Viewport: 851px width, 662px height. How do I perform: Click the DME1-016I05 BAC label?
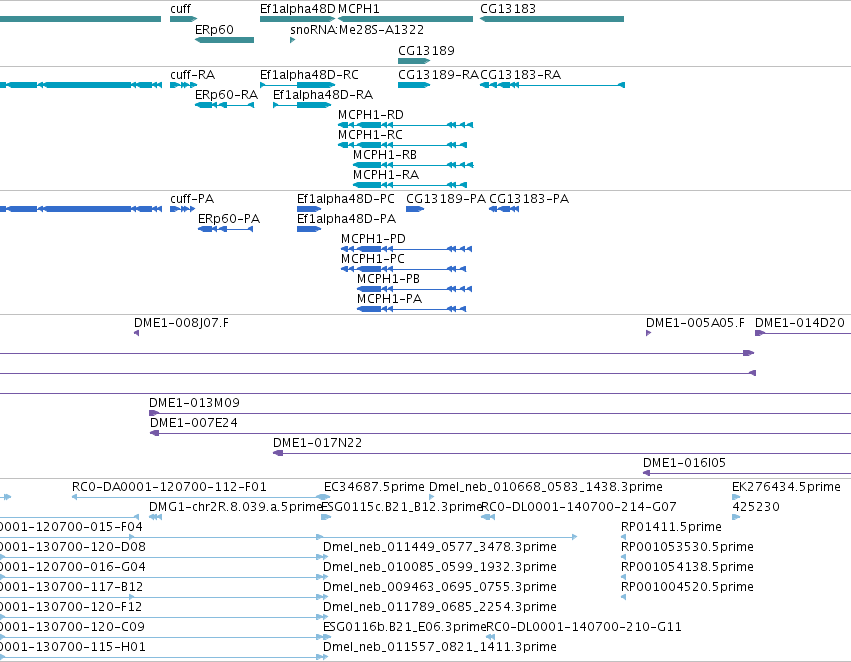point(684,463)
